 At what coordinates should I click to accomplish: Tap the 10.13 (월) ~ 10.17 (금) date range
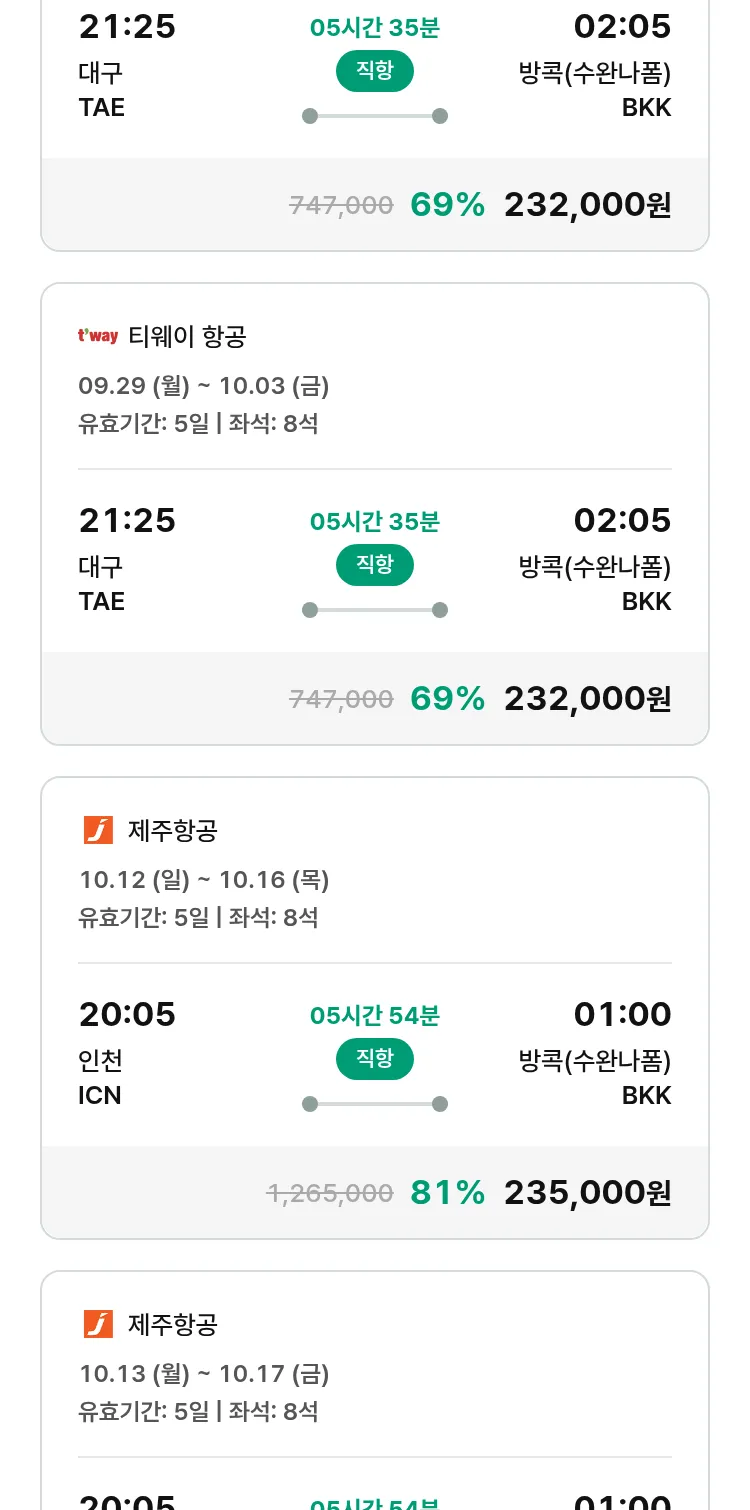tap(204, 1374)
